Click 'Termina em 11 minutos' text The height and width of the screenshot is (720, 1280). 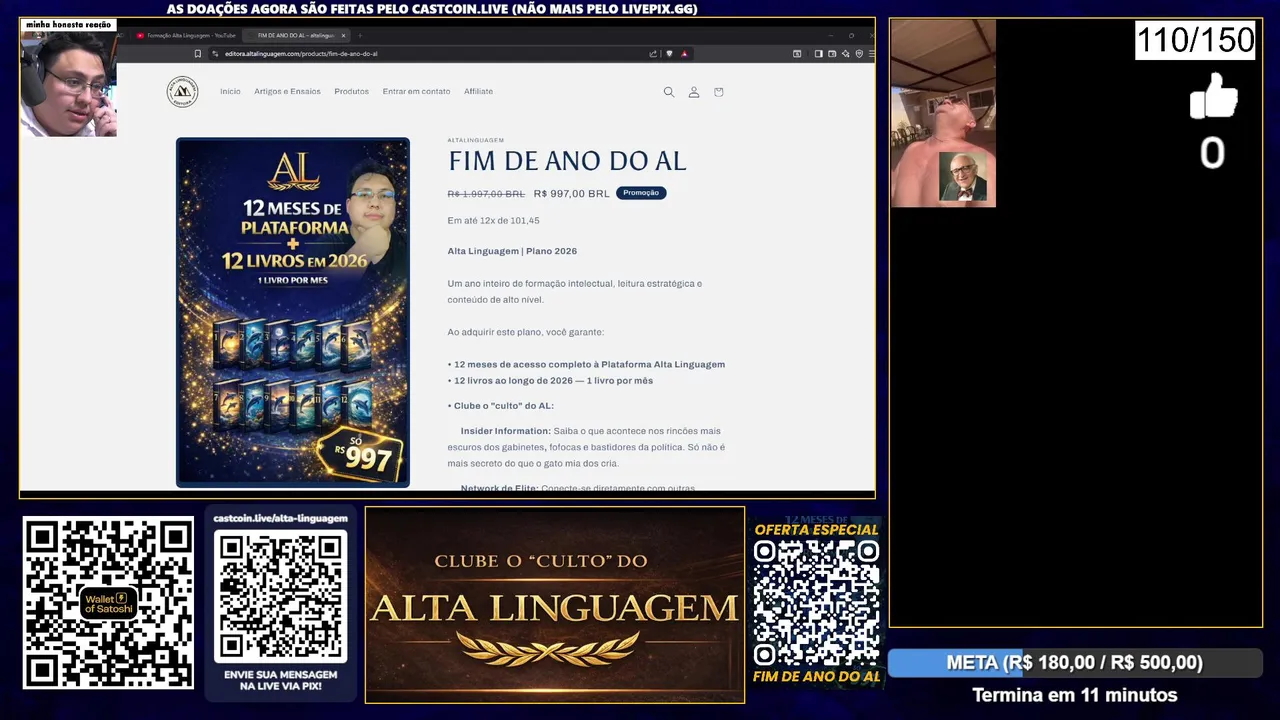(x=1075, y=695)
